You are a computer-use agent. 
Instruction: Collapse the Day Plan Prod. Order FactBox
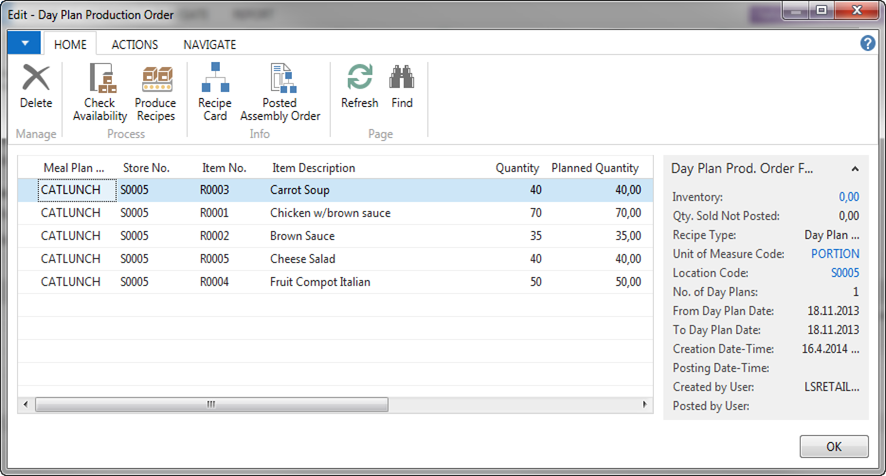click(x=855, y=169)
